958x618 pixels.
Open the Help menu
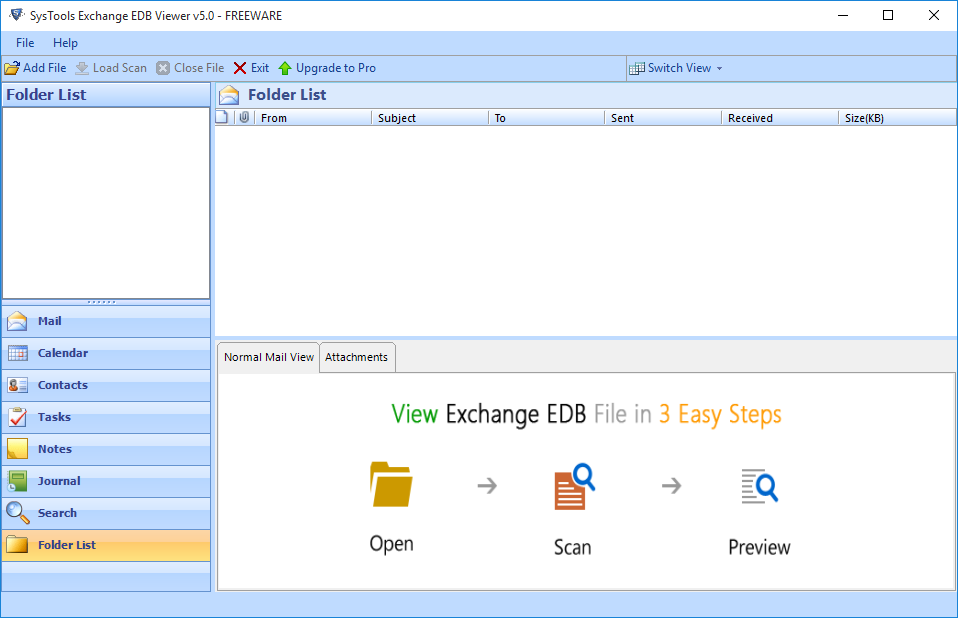click(65, 43)
